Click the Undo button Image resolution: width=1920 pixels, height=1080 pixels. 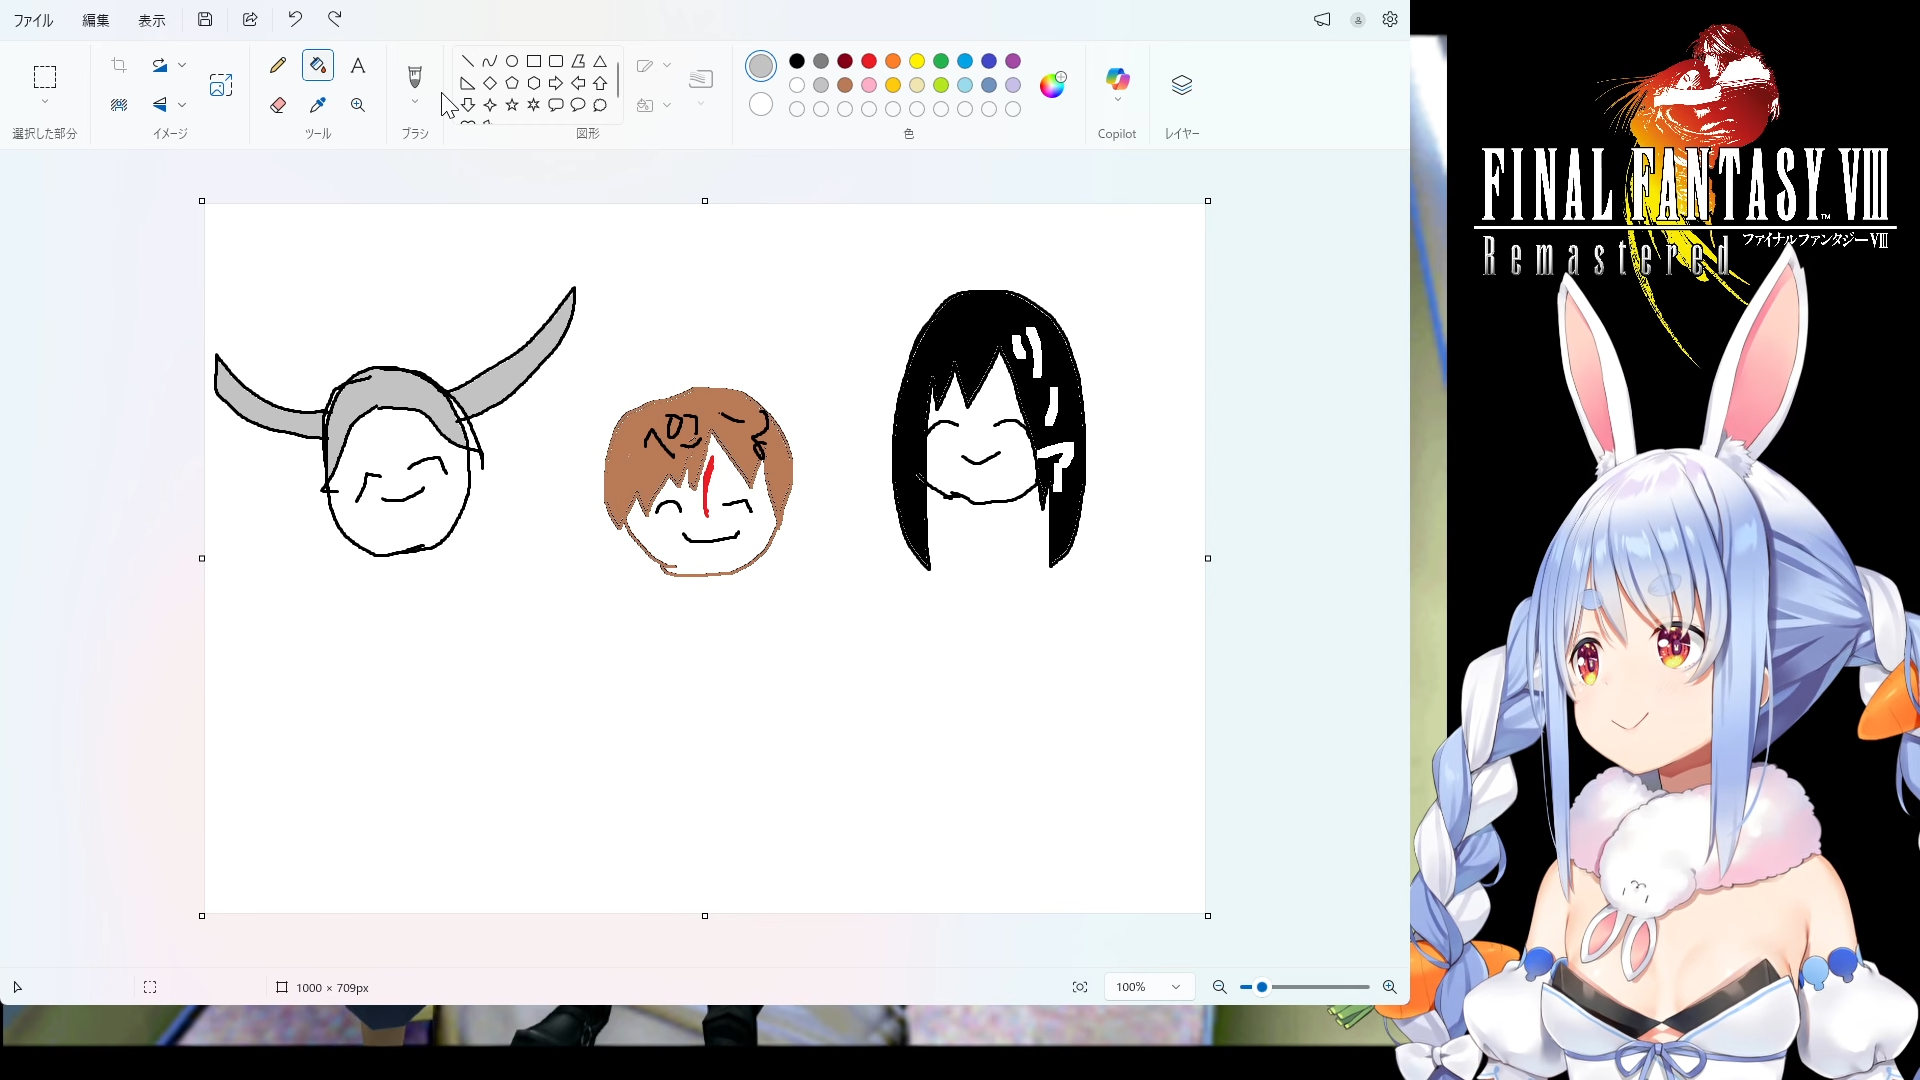(x=295, y=19)
